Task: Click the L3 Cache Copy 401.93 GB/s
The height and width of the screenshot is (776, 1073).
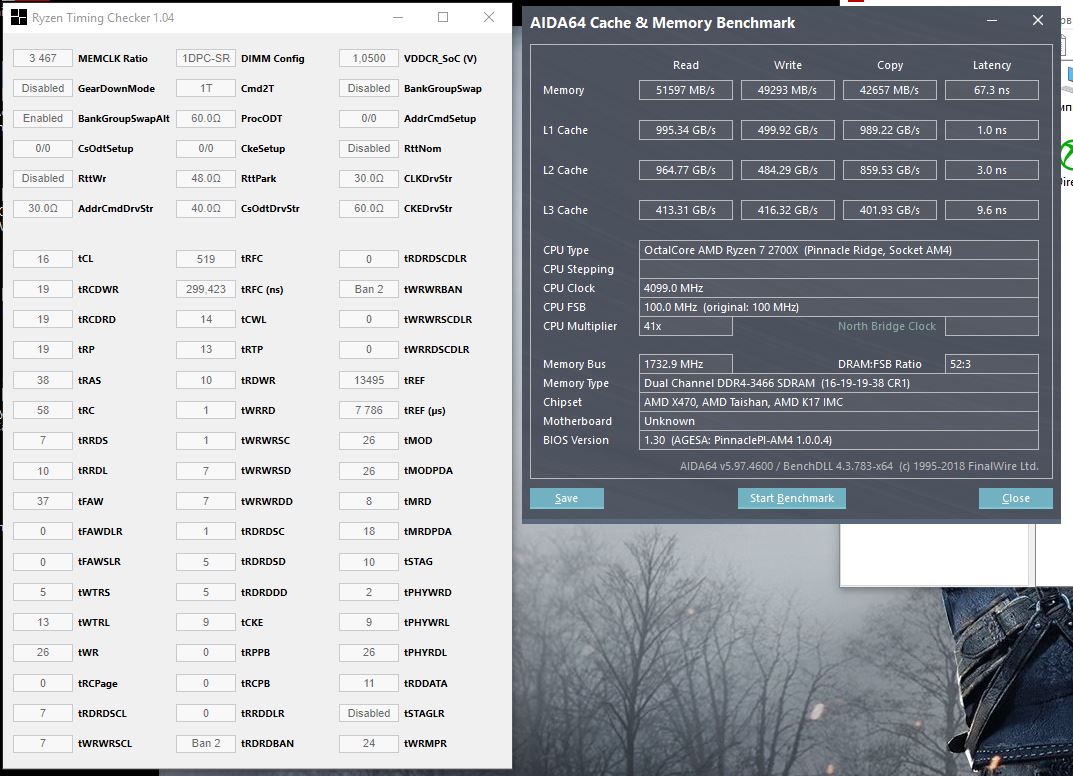Action: pyautogui.click(x=890, y=210)
